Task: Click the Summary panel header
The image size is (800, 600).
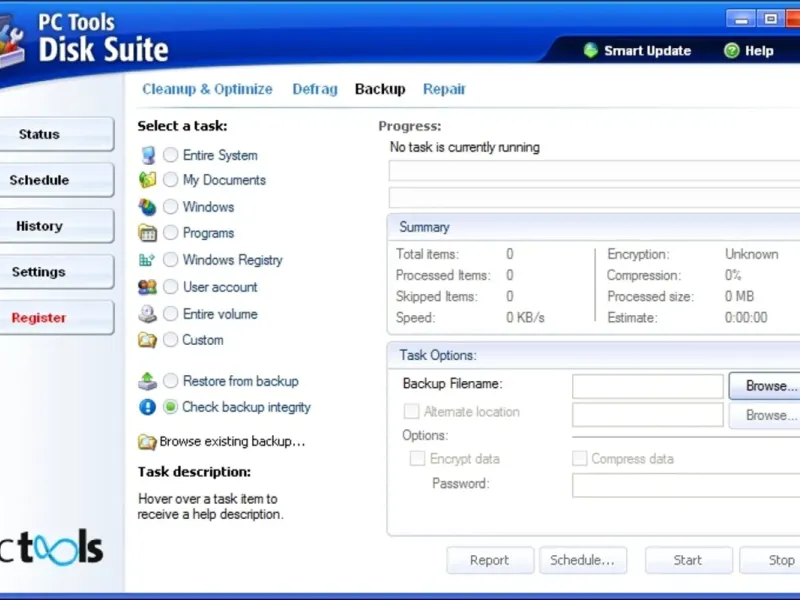Action: click(594, 227)
